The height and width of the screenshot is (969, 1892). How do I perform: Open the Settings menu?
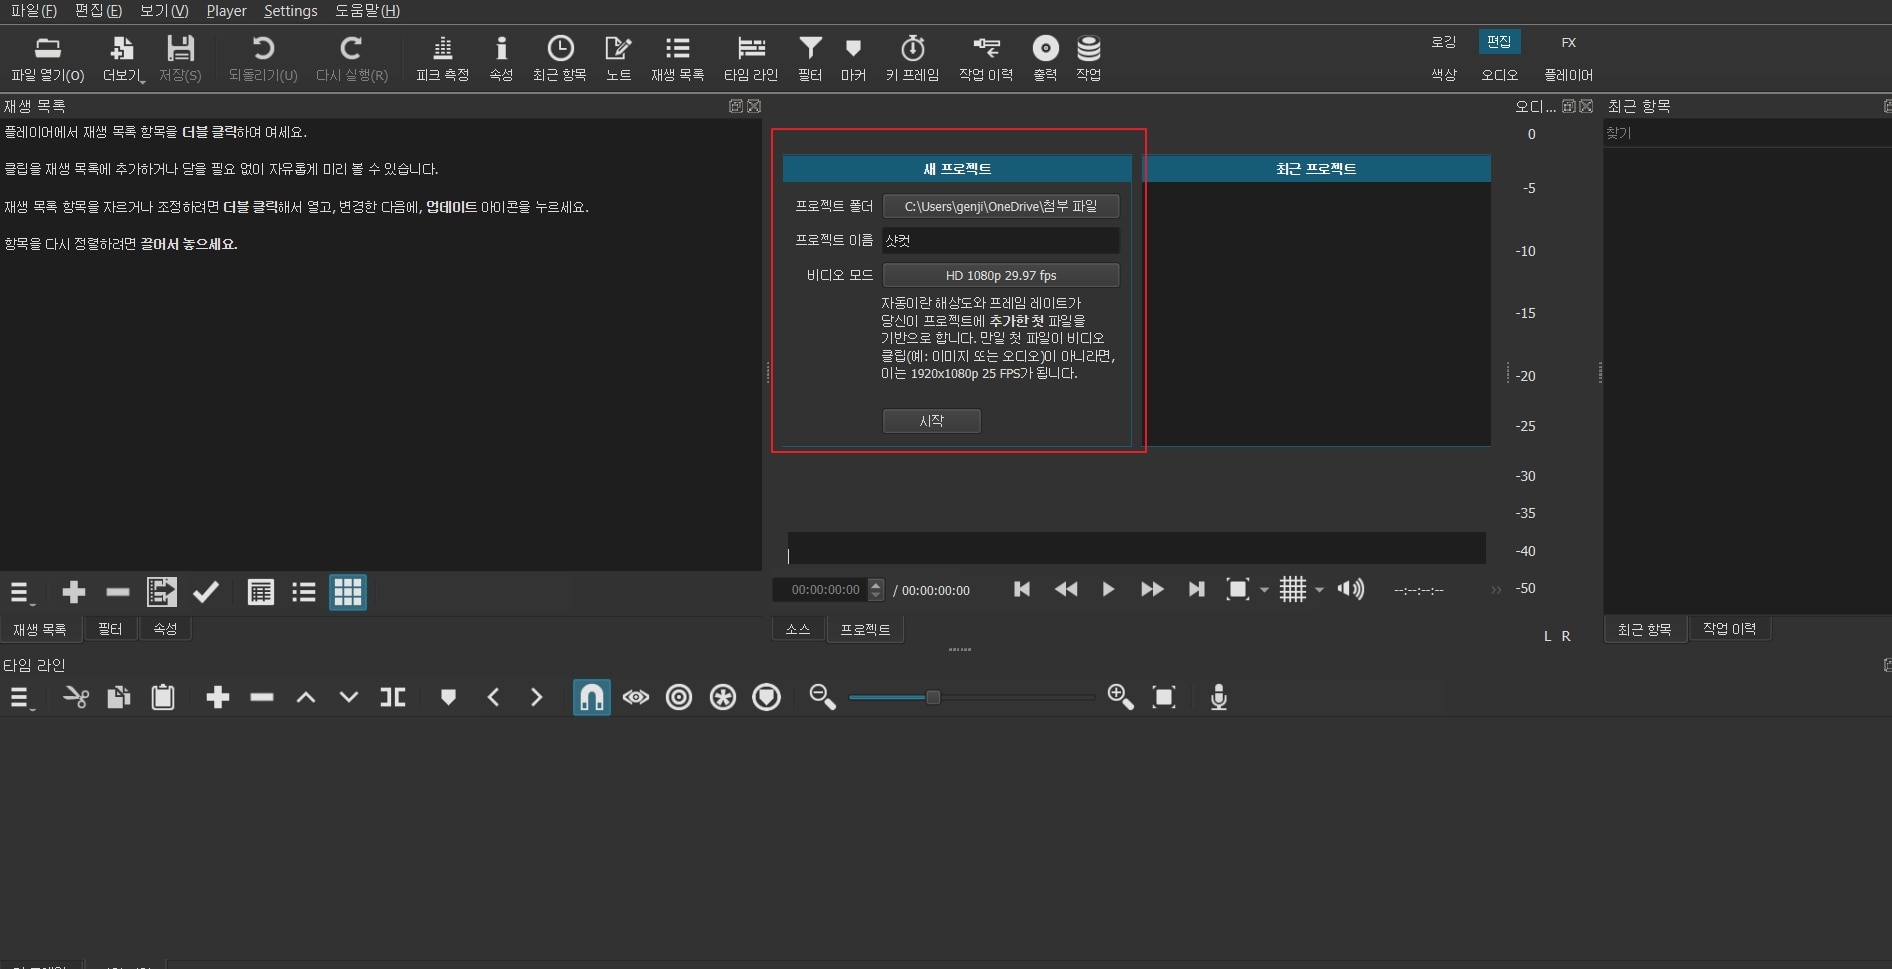290,11
